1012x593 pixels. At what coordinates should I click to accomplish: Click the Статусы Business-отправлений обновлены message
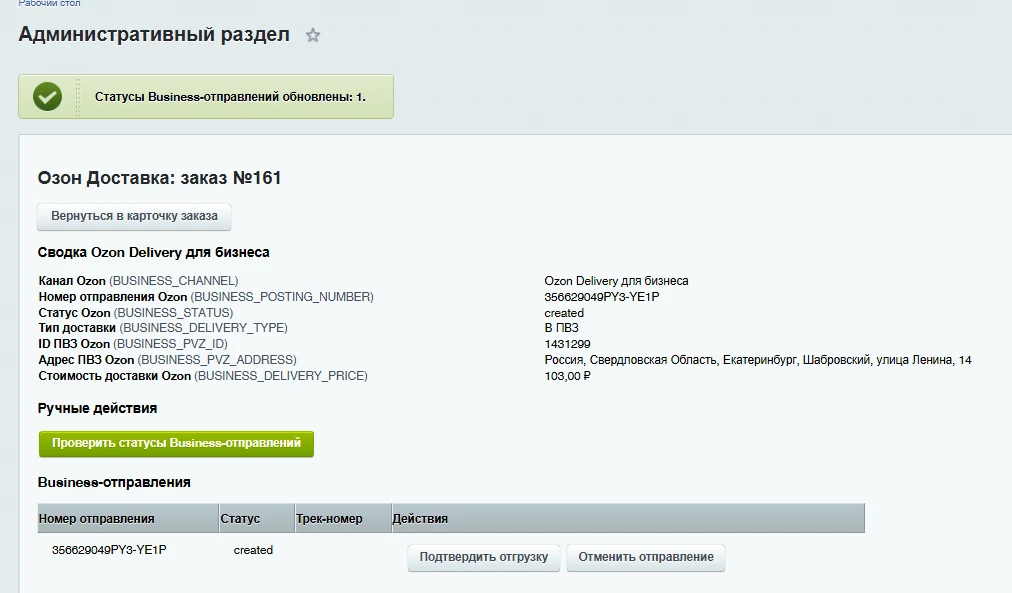pyautogui.click(x=230, y=97)
